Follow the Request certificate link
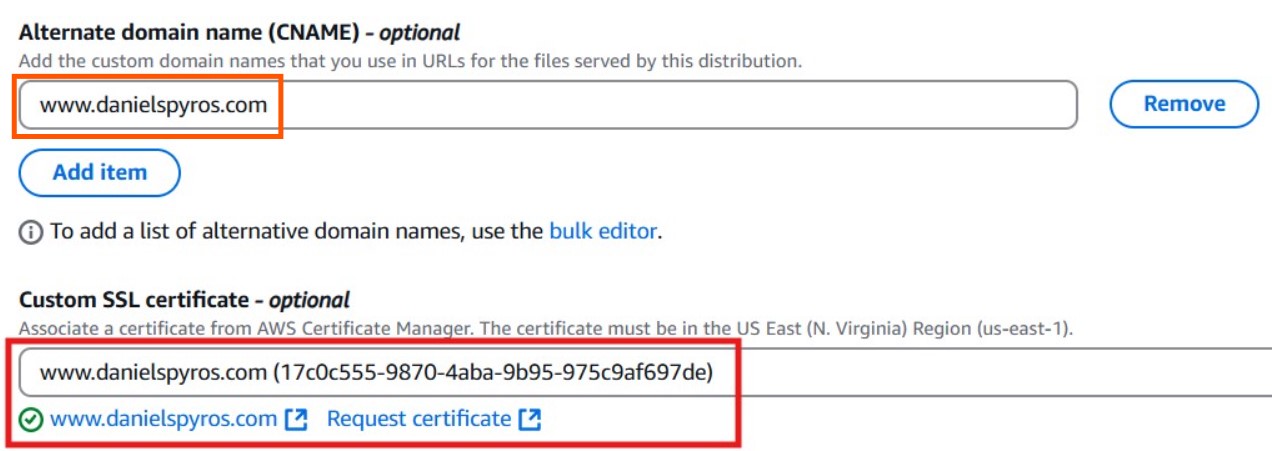Image resolution: width=1272 pixels, height=451 pixels. [x=419, y=420]
